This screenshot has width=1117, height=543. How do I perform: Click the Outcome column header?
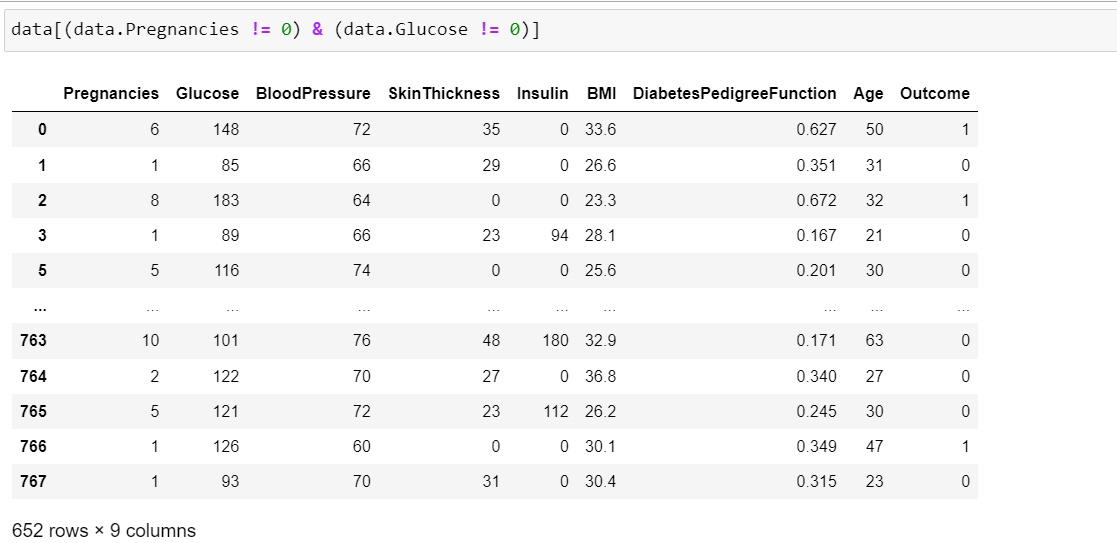pos(935,93)
